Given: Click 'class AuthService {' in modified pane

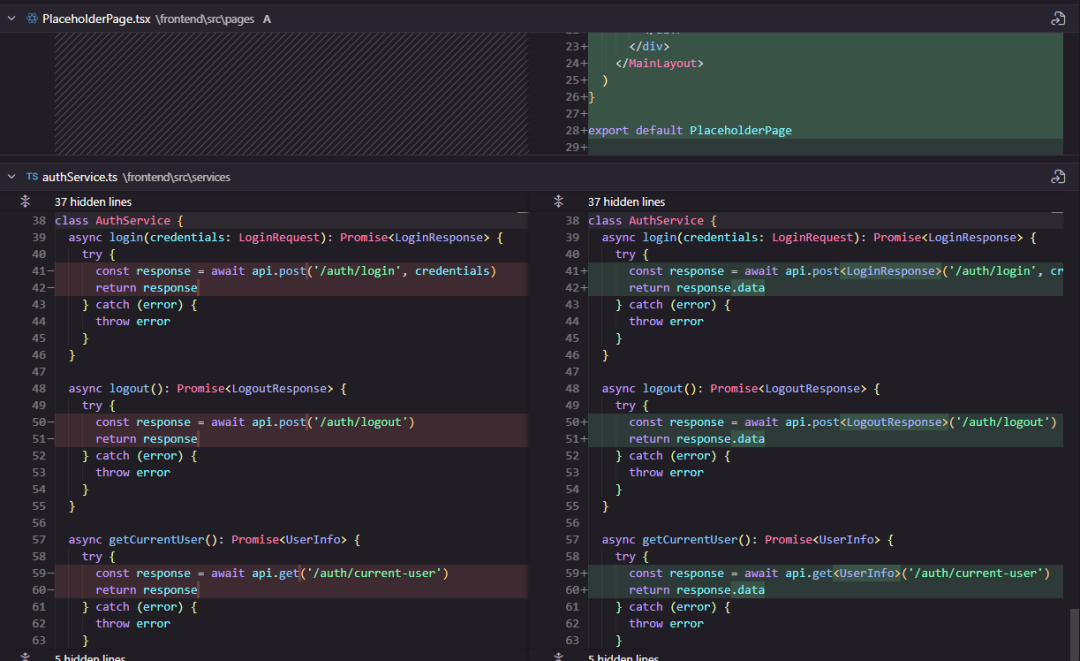Looking at the screenshot, I should coord(652,220).
